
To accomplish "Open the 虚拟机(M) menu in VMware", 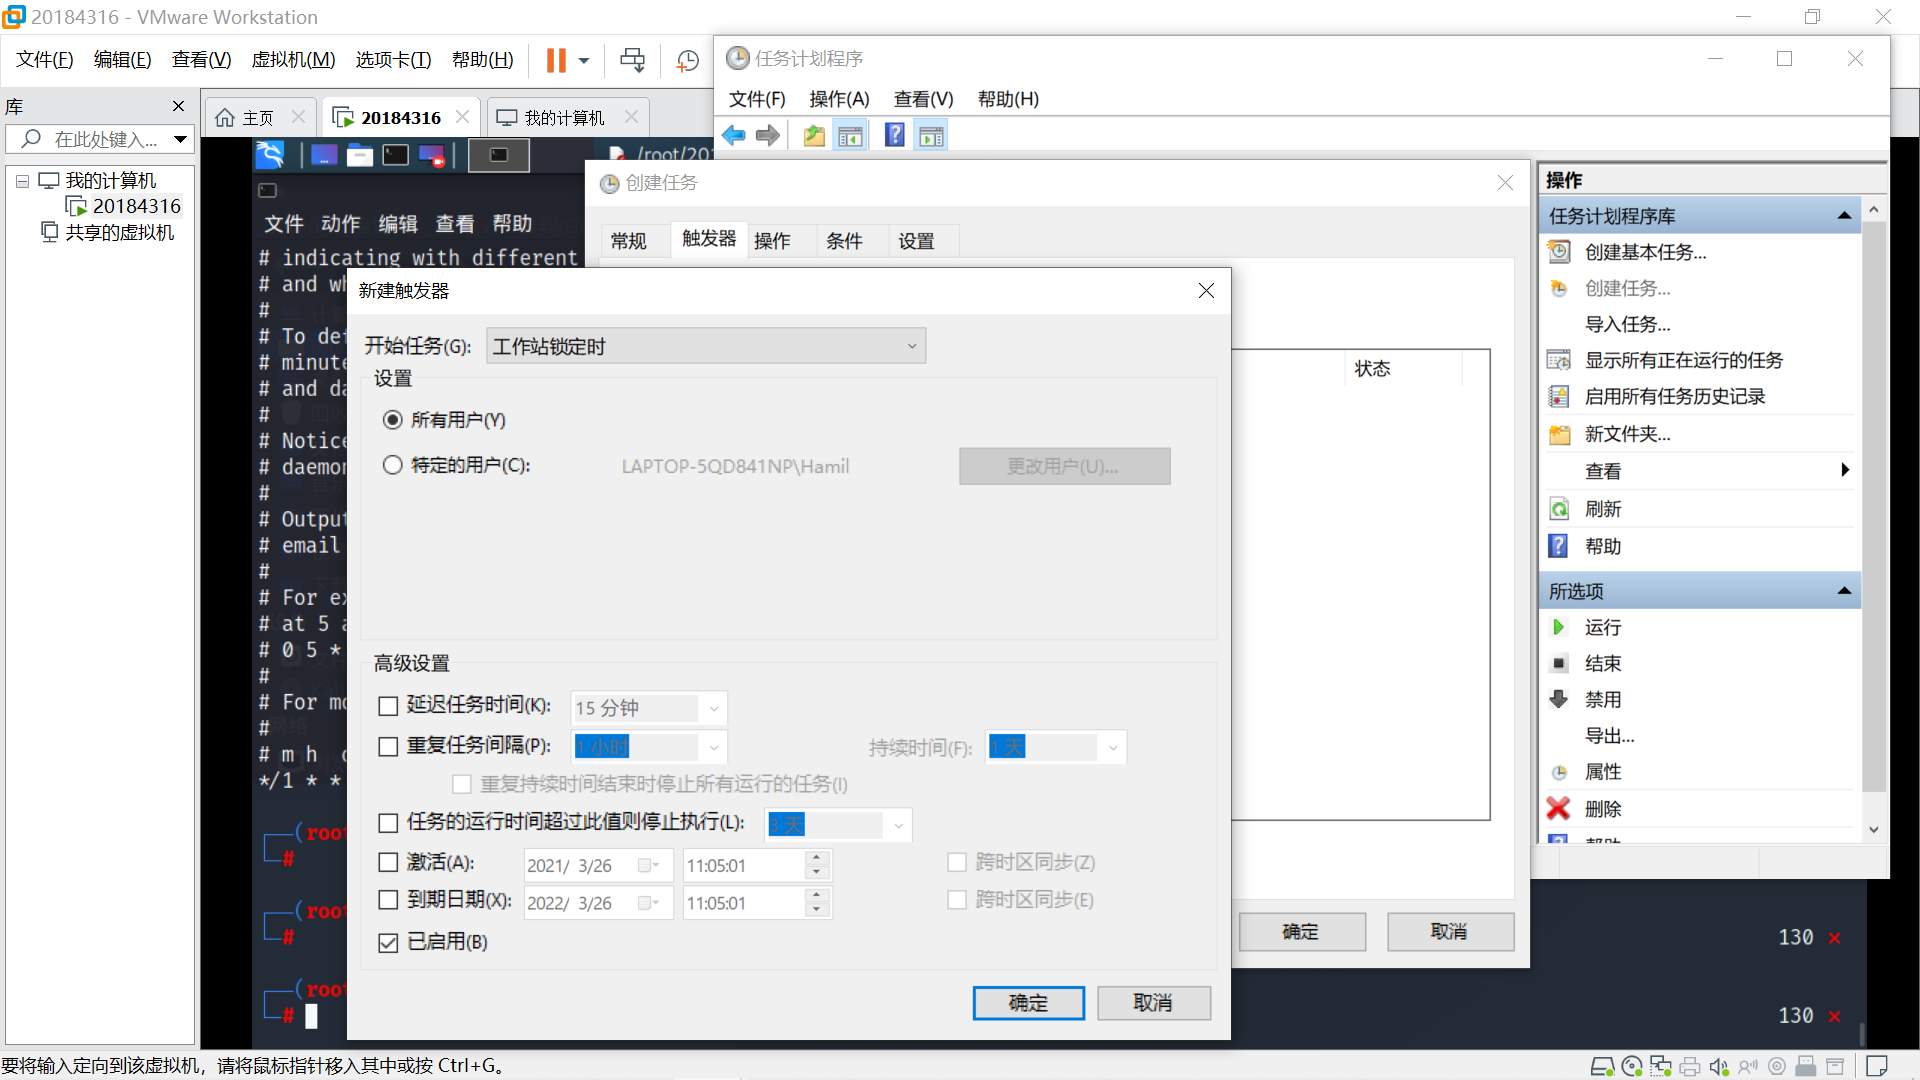I will coord(292,60).
